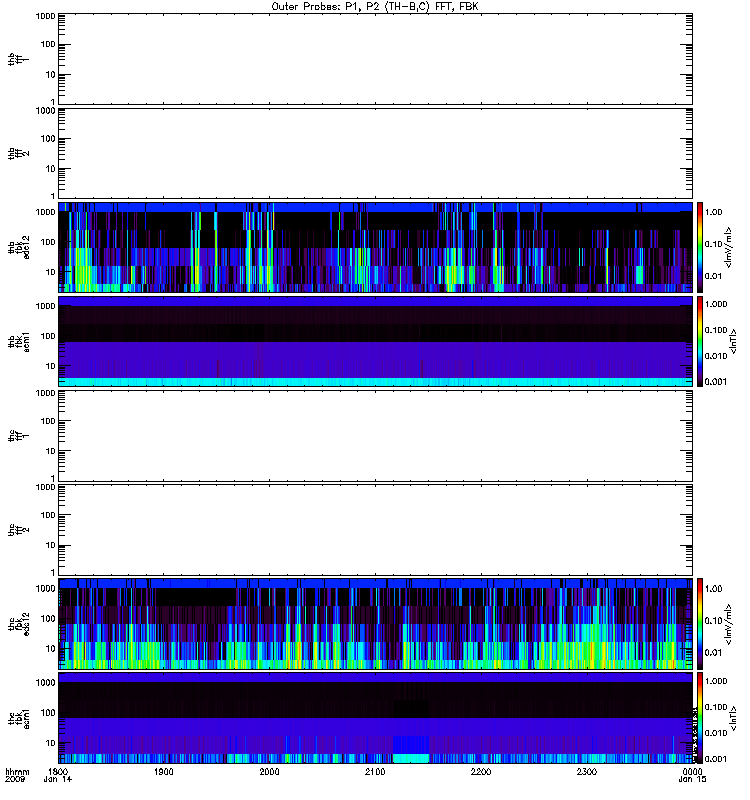Click the 2100 time tick label
The height and width of the screenshot is (800, 750).
[375, 771]
